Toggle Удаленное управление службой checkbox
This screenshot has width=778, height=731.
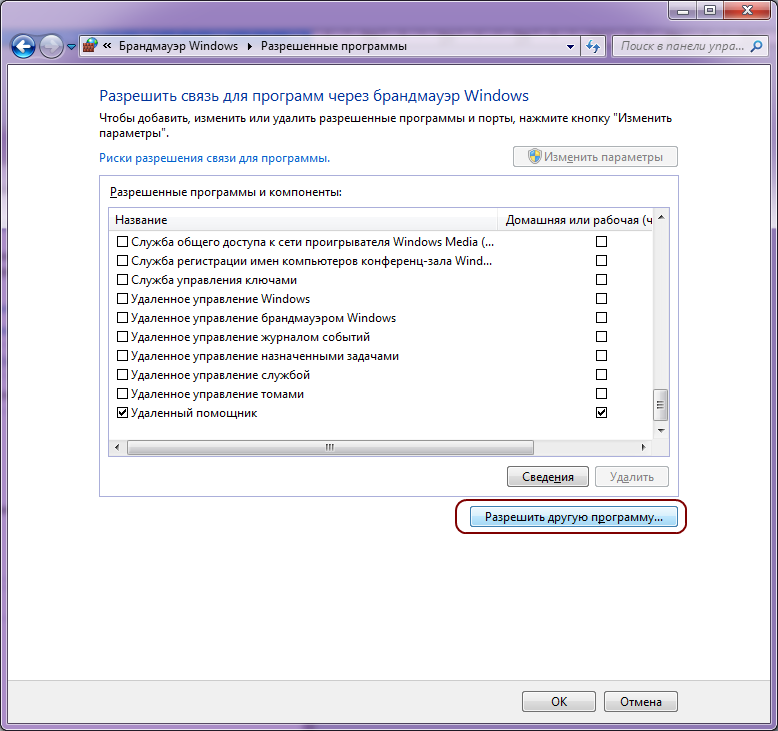pyautogui.click(x=122, y=375)
